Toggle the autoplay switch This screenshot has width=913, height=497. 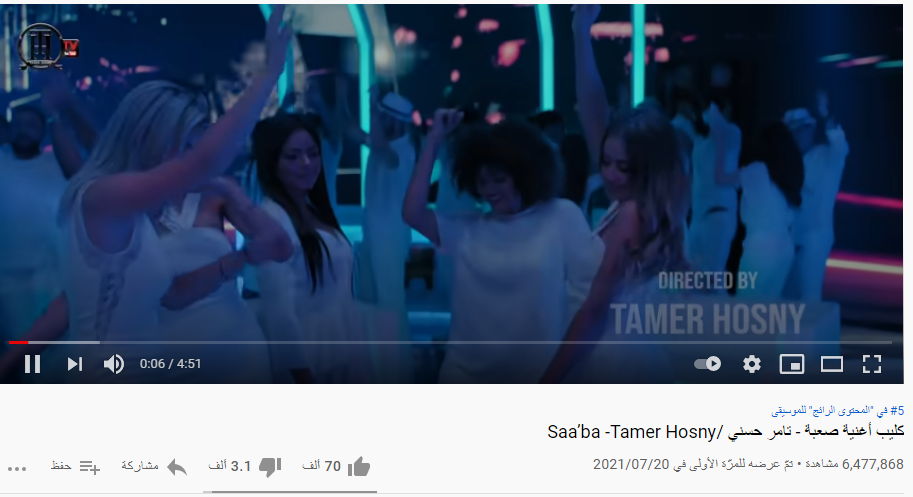707,364
